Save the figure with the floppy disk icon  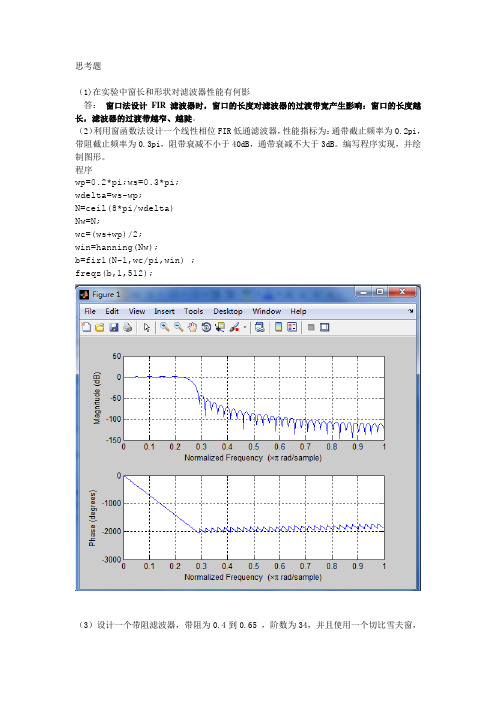pos(114,327)
